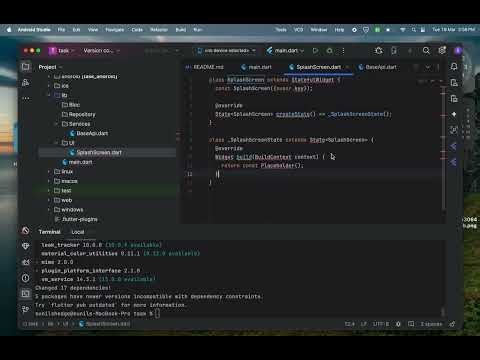The image size is (480, 360).
Task: Open Gemini sparkle icon in right sidebar
Action: pos(454,114)
